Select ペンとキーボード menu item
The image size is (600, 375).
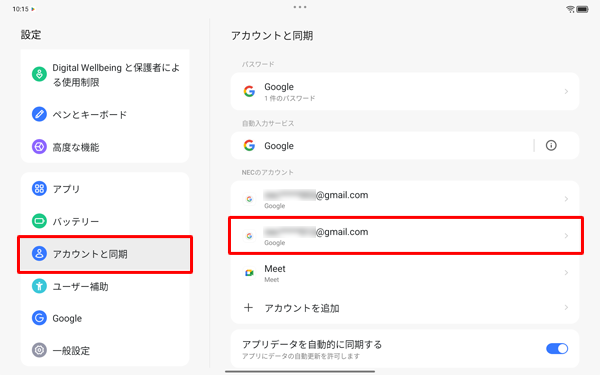(x=105, y=114)
